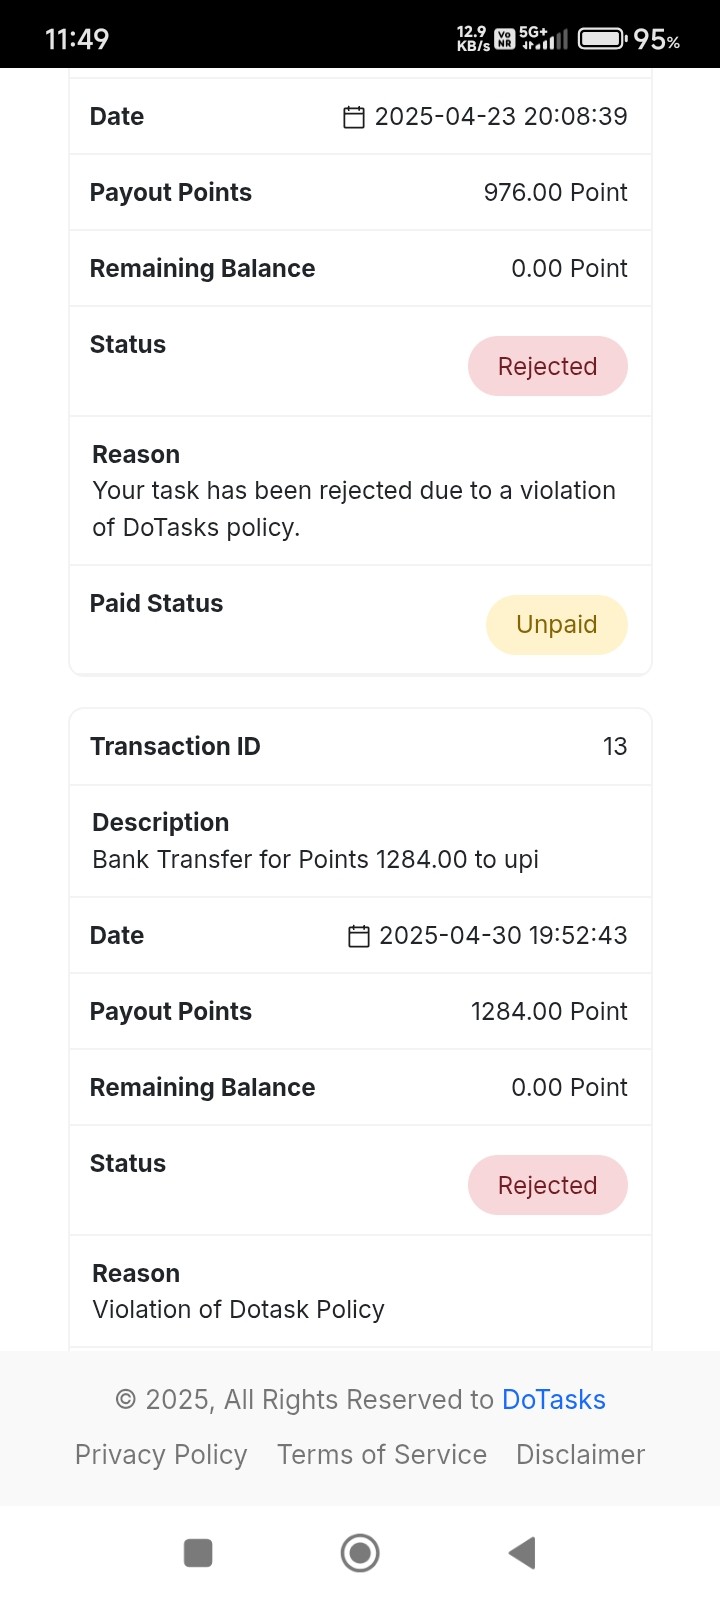Tap the VoNR status icon
The height and width of the screenshot is (1600, 720).
pos(505,39)
